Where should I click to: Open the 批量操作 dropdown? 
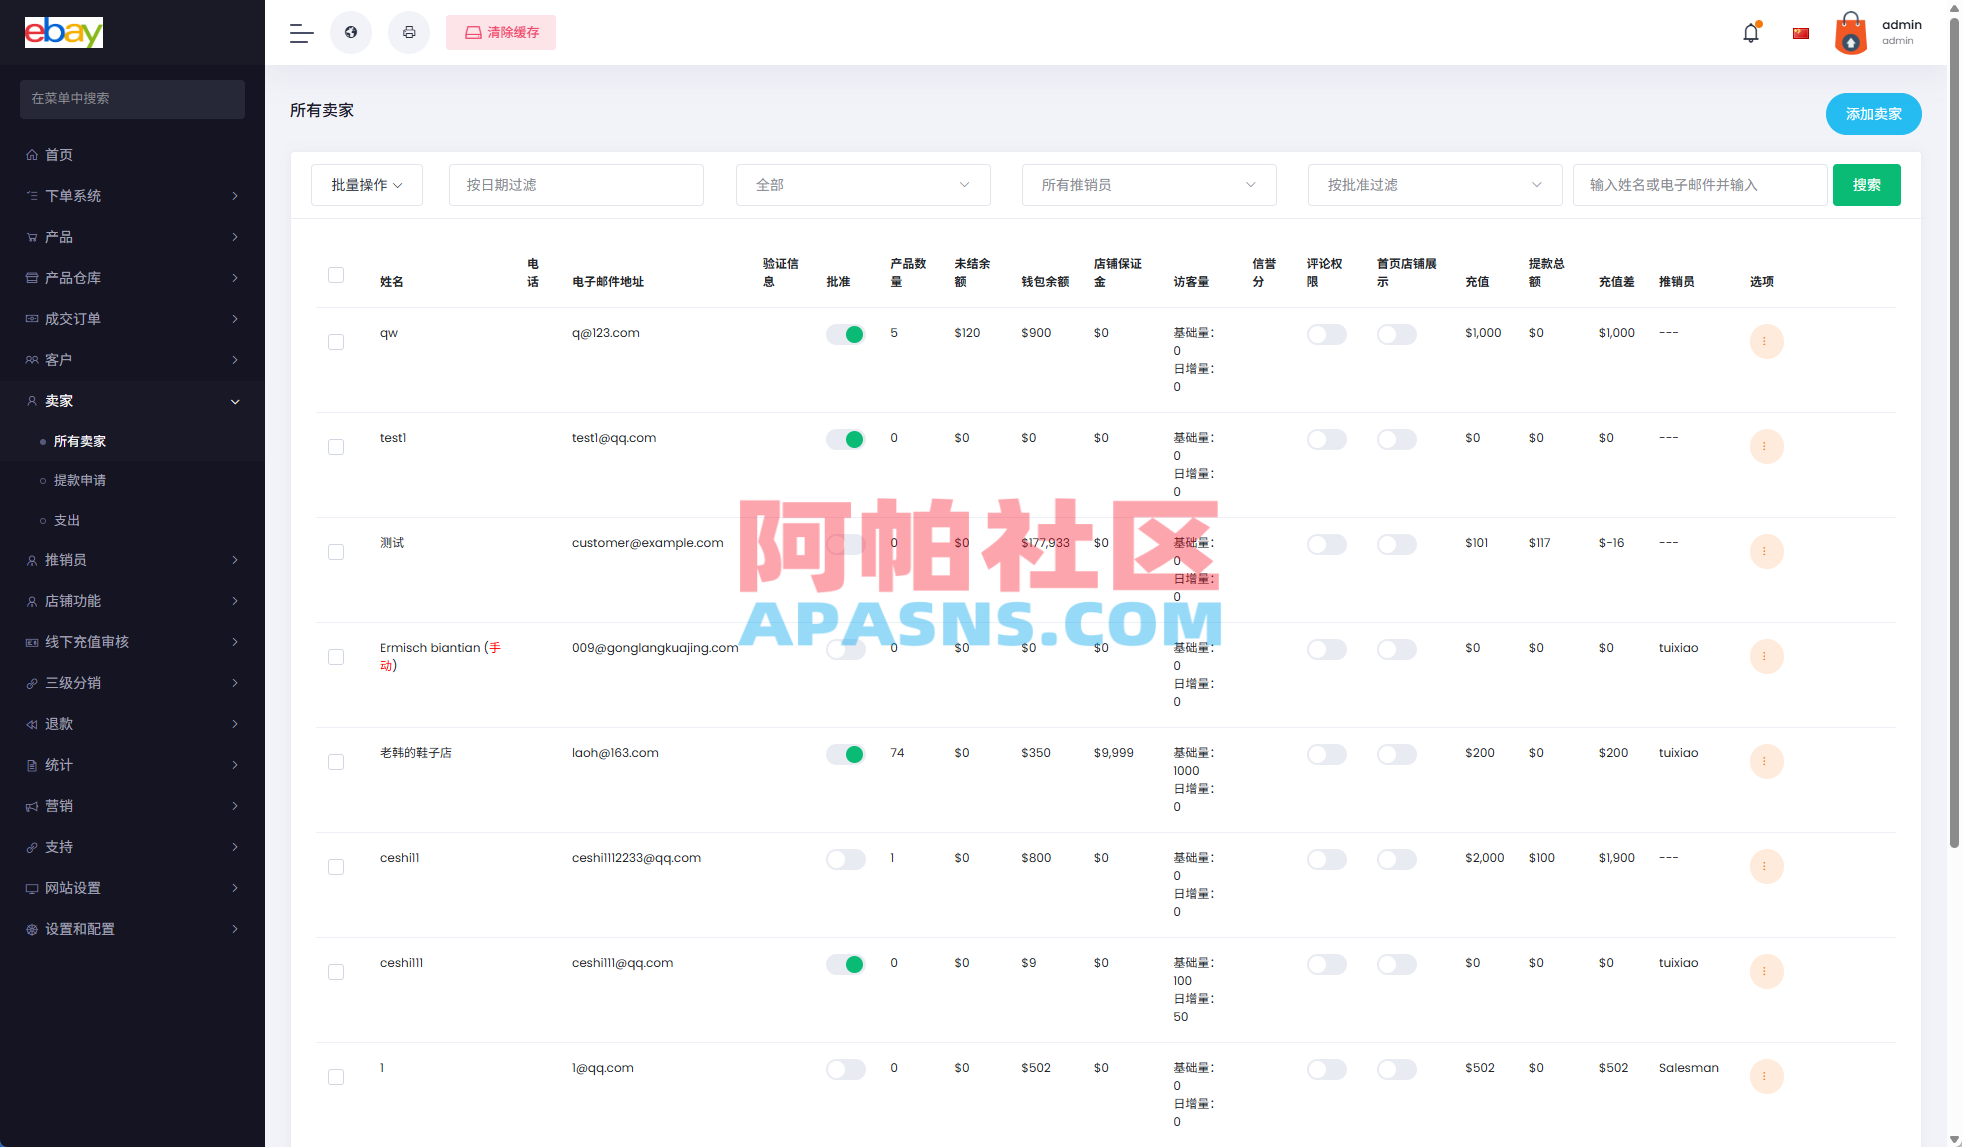pyautogui.click(x=366, y=184)
